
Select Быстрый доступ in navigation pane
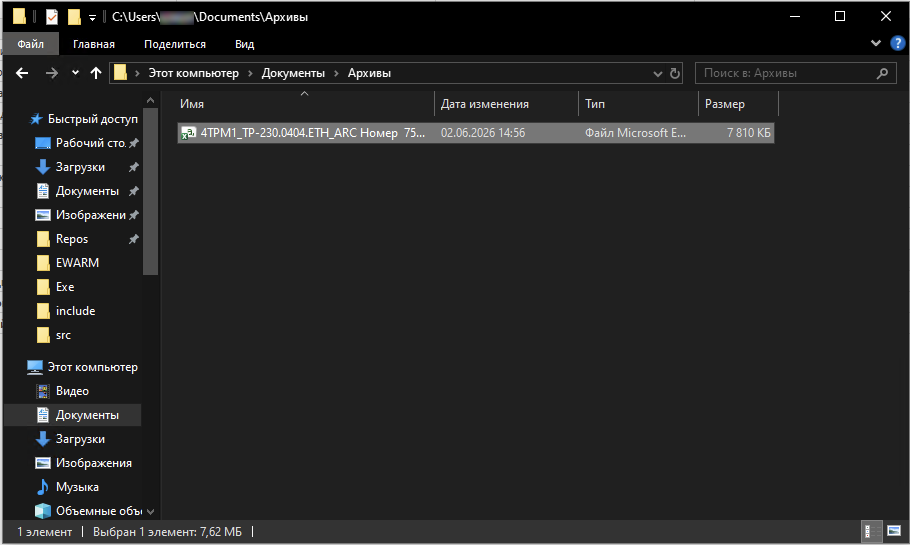pyautogui.click(x=92, y=119)
